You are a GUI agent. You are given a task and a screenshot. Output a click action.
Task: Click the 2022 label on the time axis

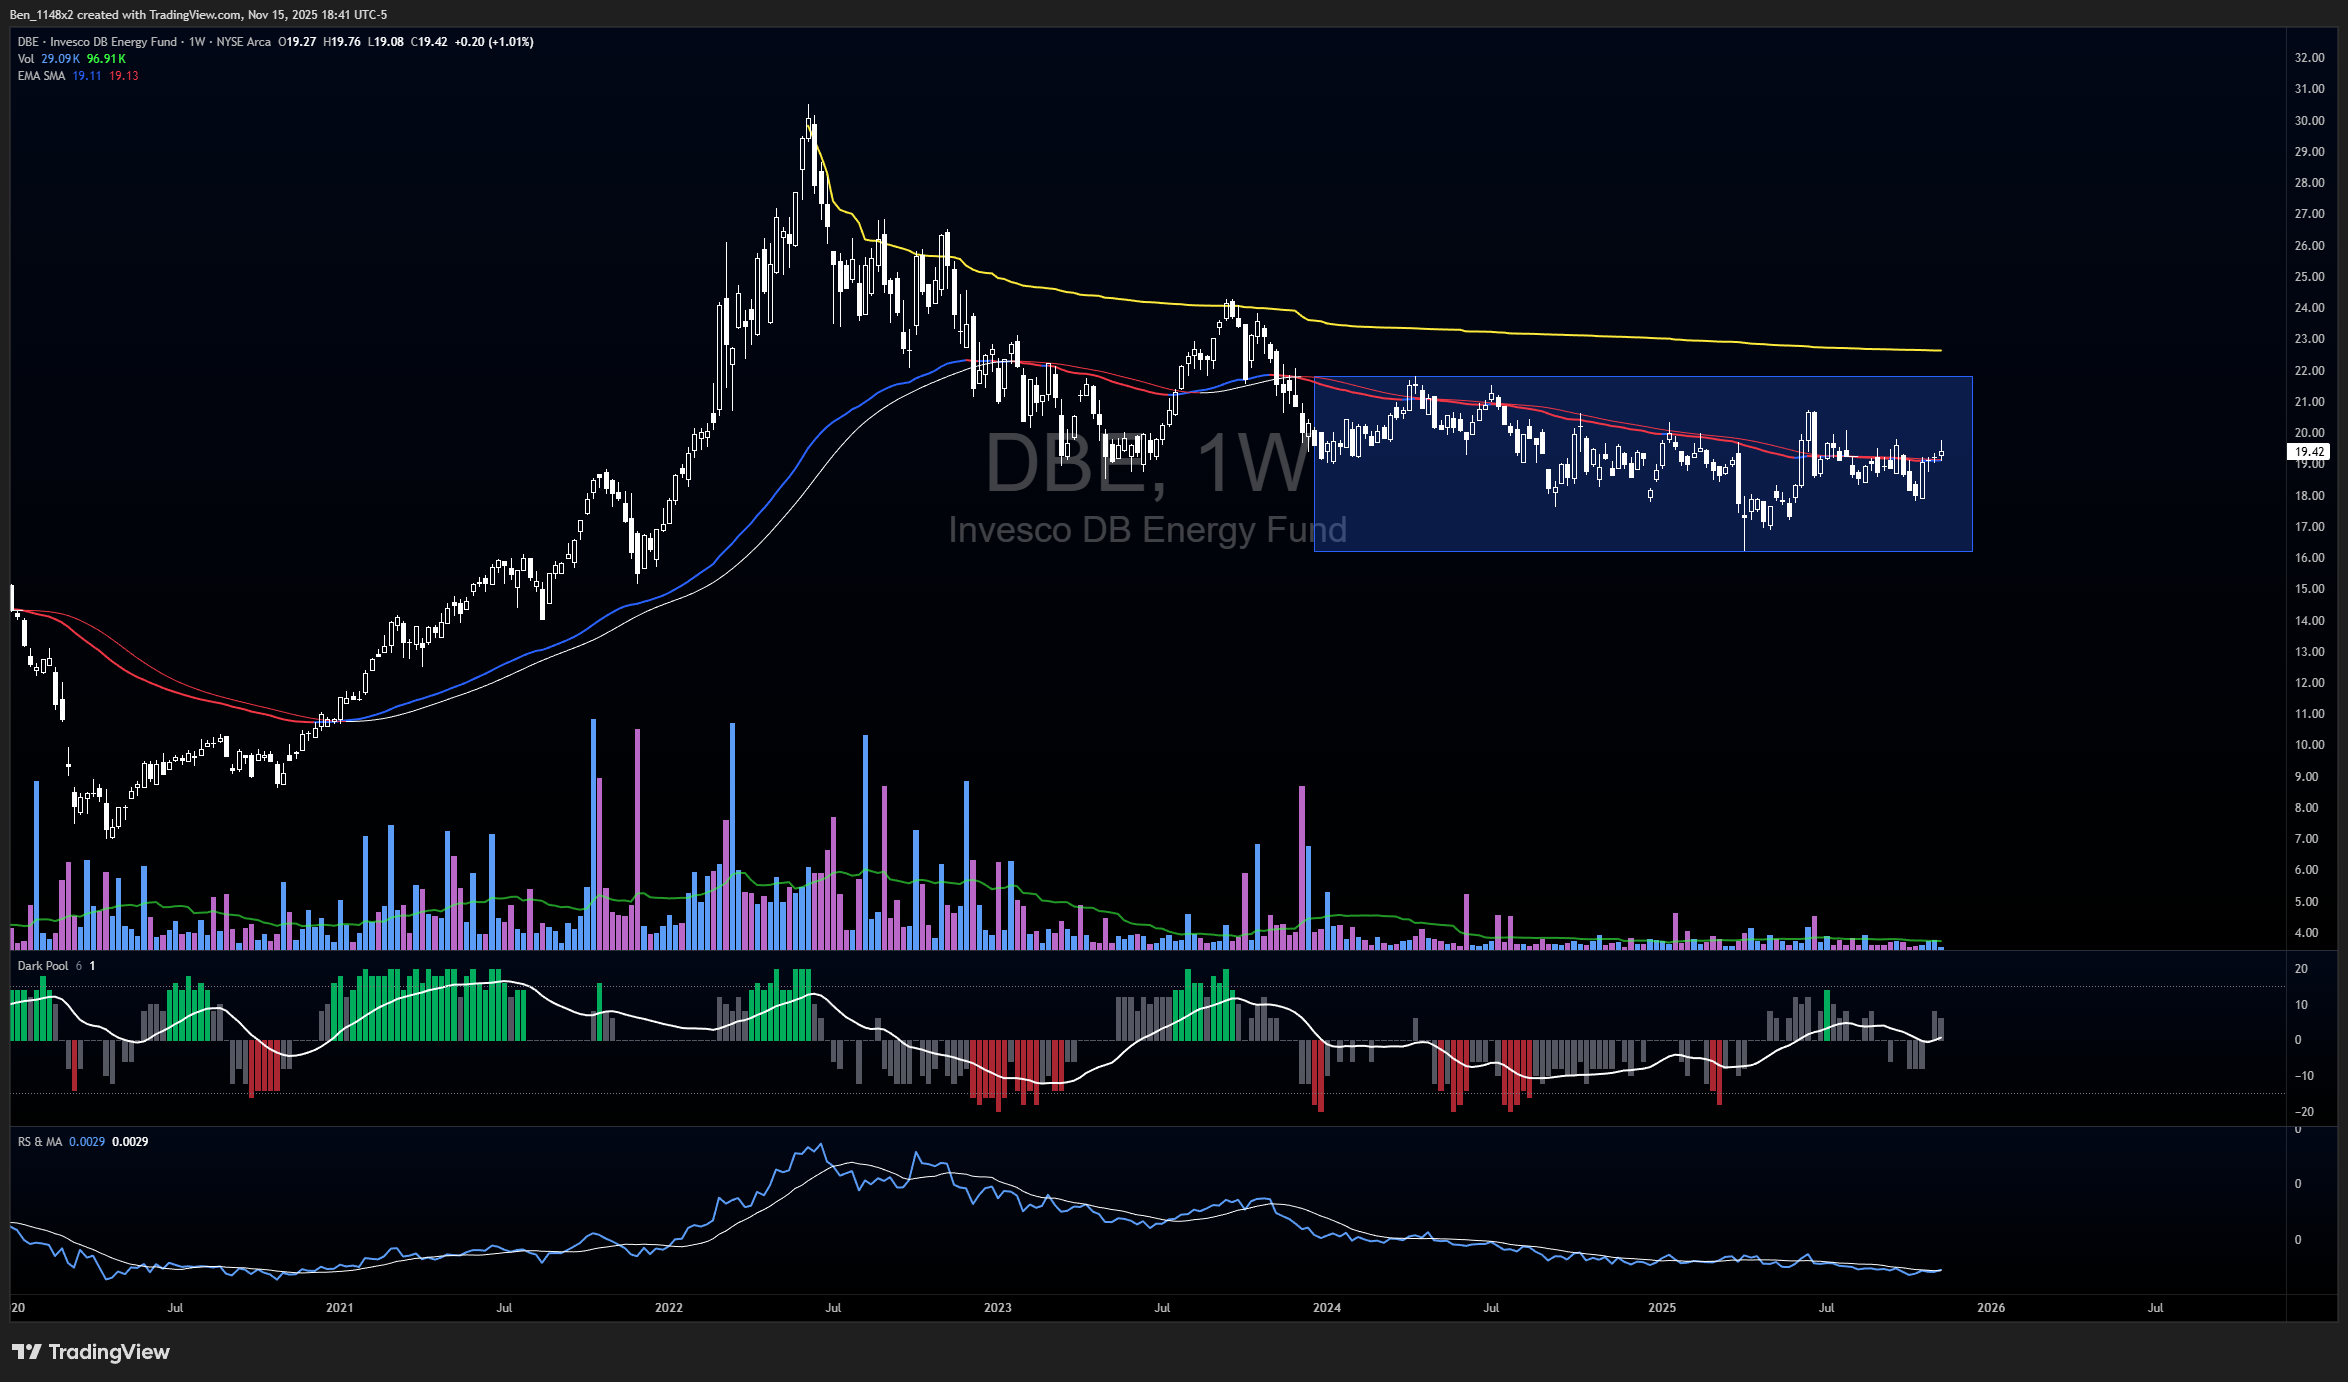click(x=668, y=1308)
